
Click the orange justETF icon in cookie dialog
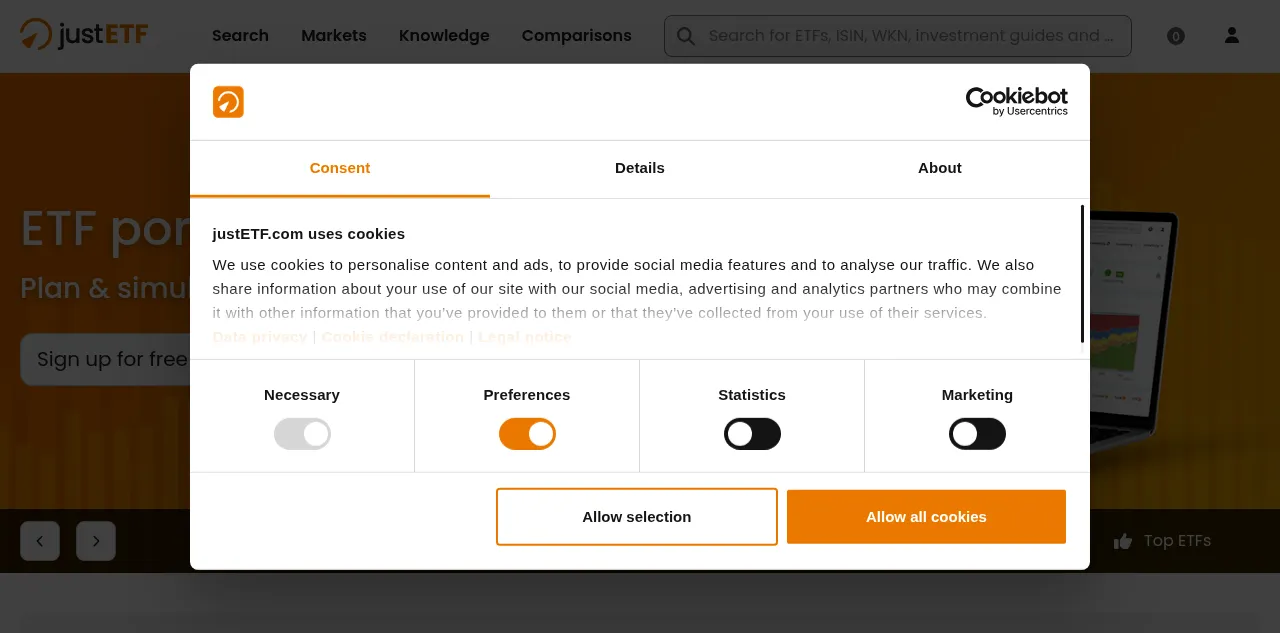(228, 102)
